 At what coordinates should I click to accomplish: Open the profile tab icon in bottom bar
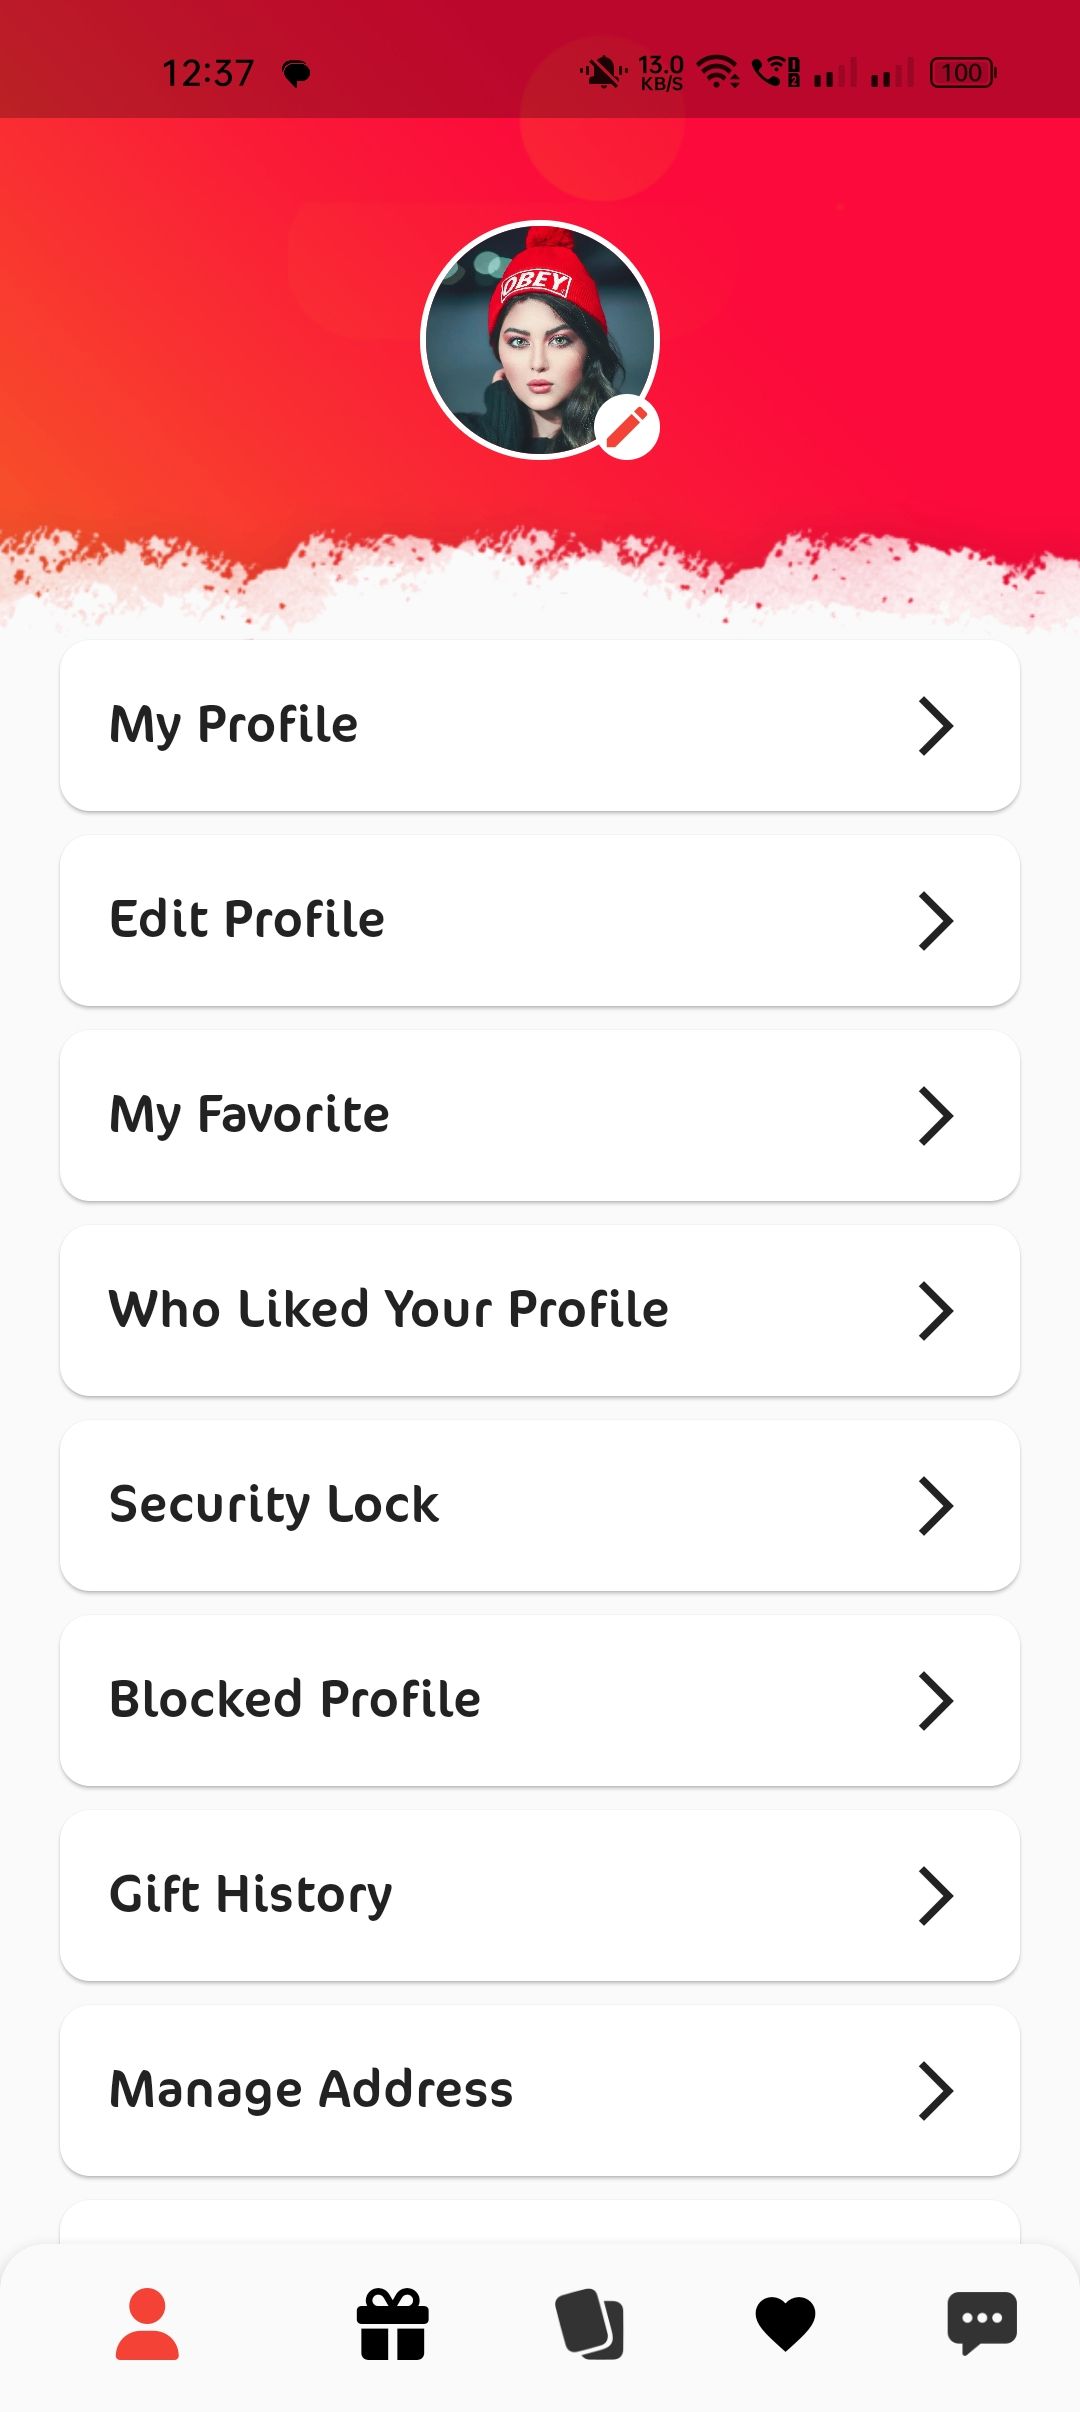[x=147, y=2324]
